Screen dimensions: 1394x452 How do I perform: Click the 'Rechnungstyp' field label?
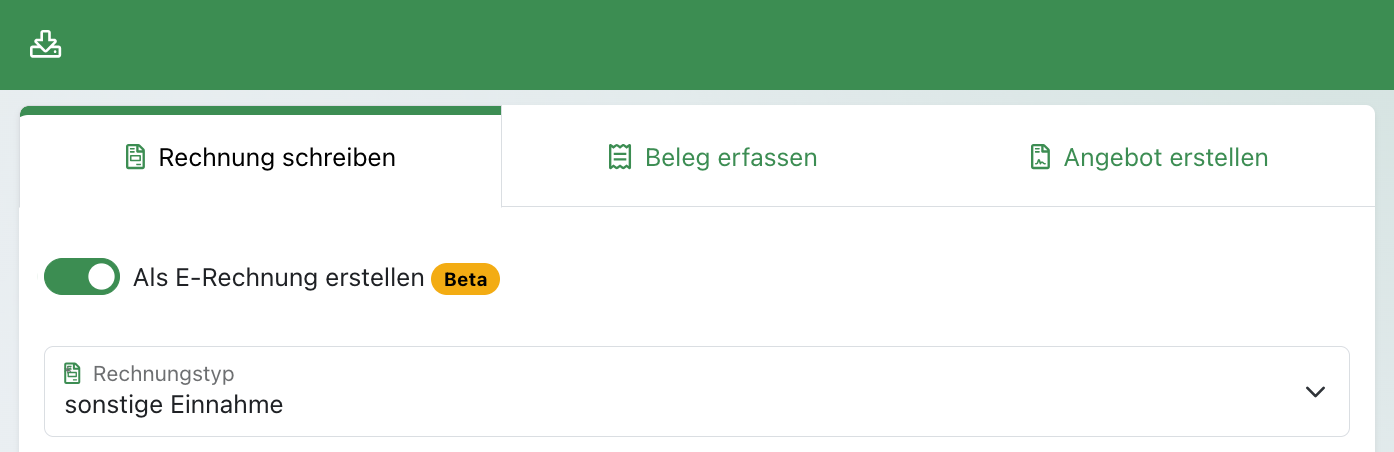click(x=163, y=374)
